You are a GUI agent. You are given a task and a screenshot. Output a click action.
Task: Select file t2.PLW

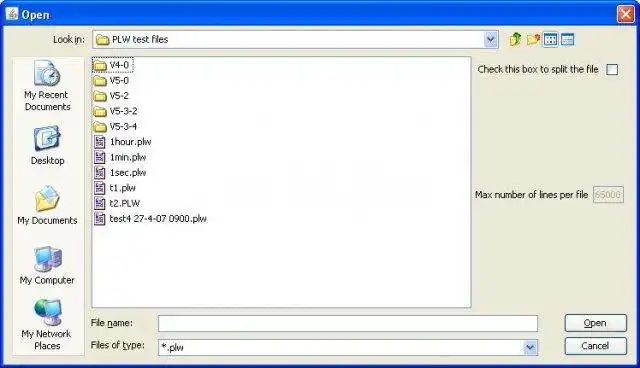(117, 203)
